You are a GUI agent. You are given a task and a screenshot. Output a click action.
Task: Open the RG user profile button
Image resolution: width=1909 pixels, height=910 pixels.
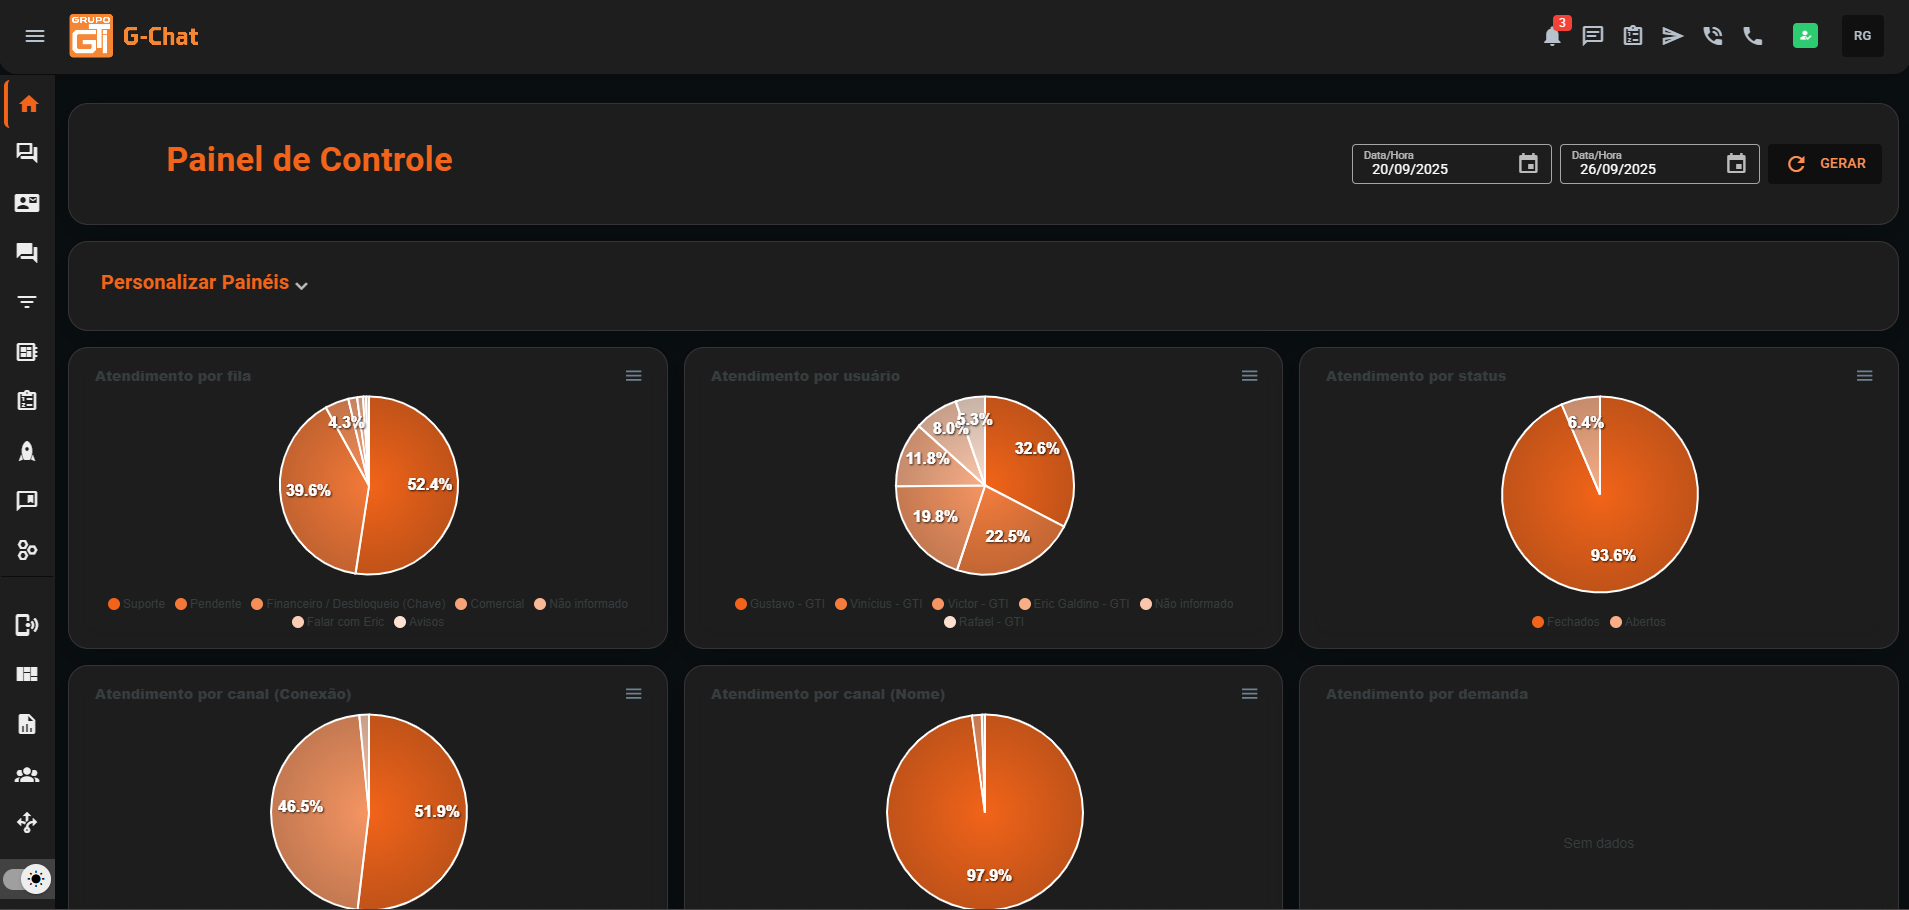[1862, 36]
